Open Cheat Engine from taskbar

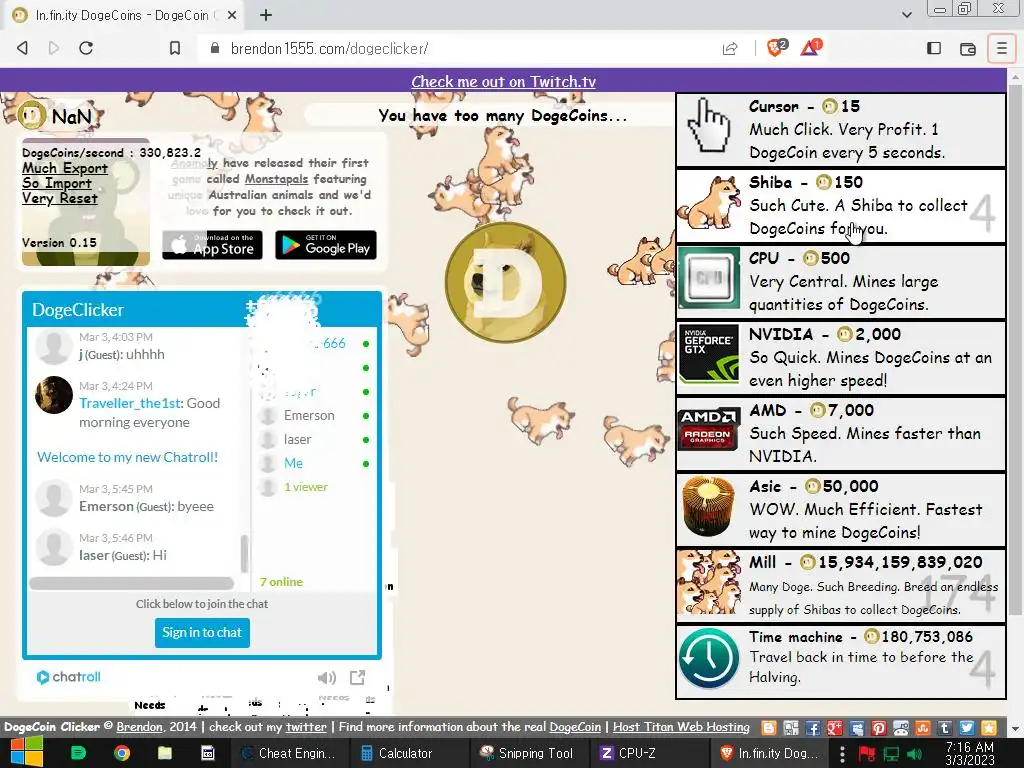click(287, 753)
